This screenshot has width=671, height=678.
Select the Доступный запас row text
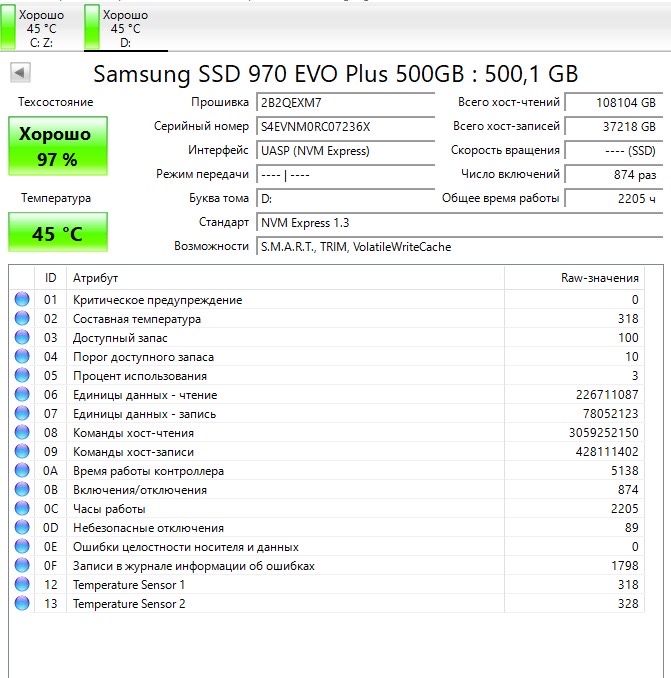(120, 338)
